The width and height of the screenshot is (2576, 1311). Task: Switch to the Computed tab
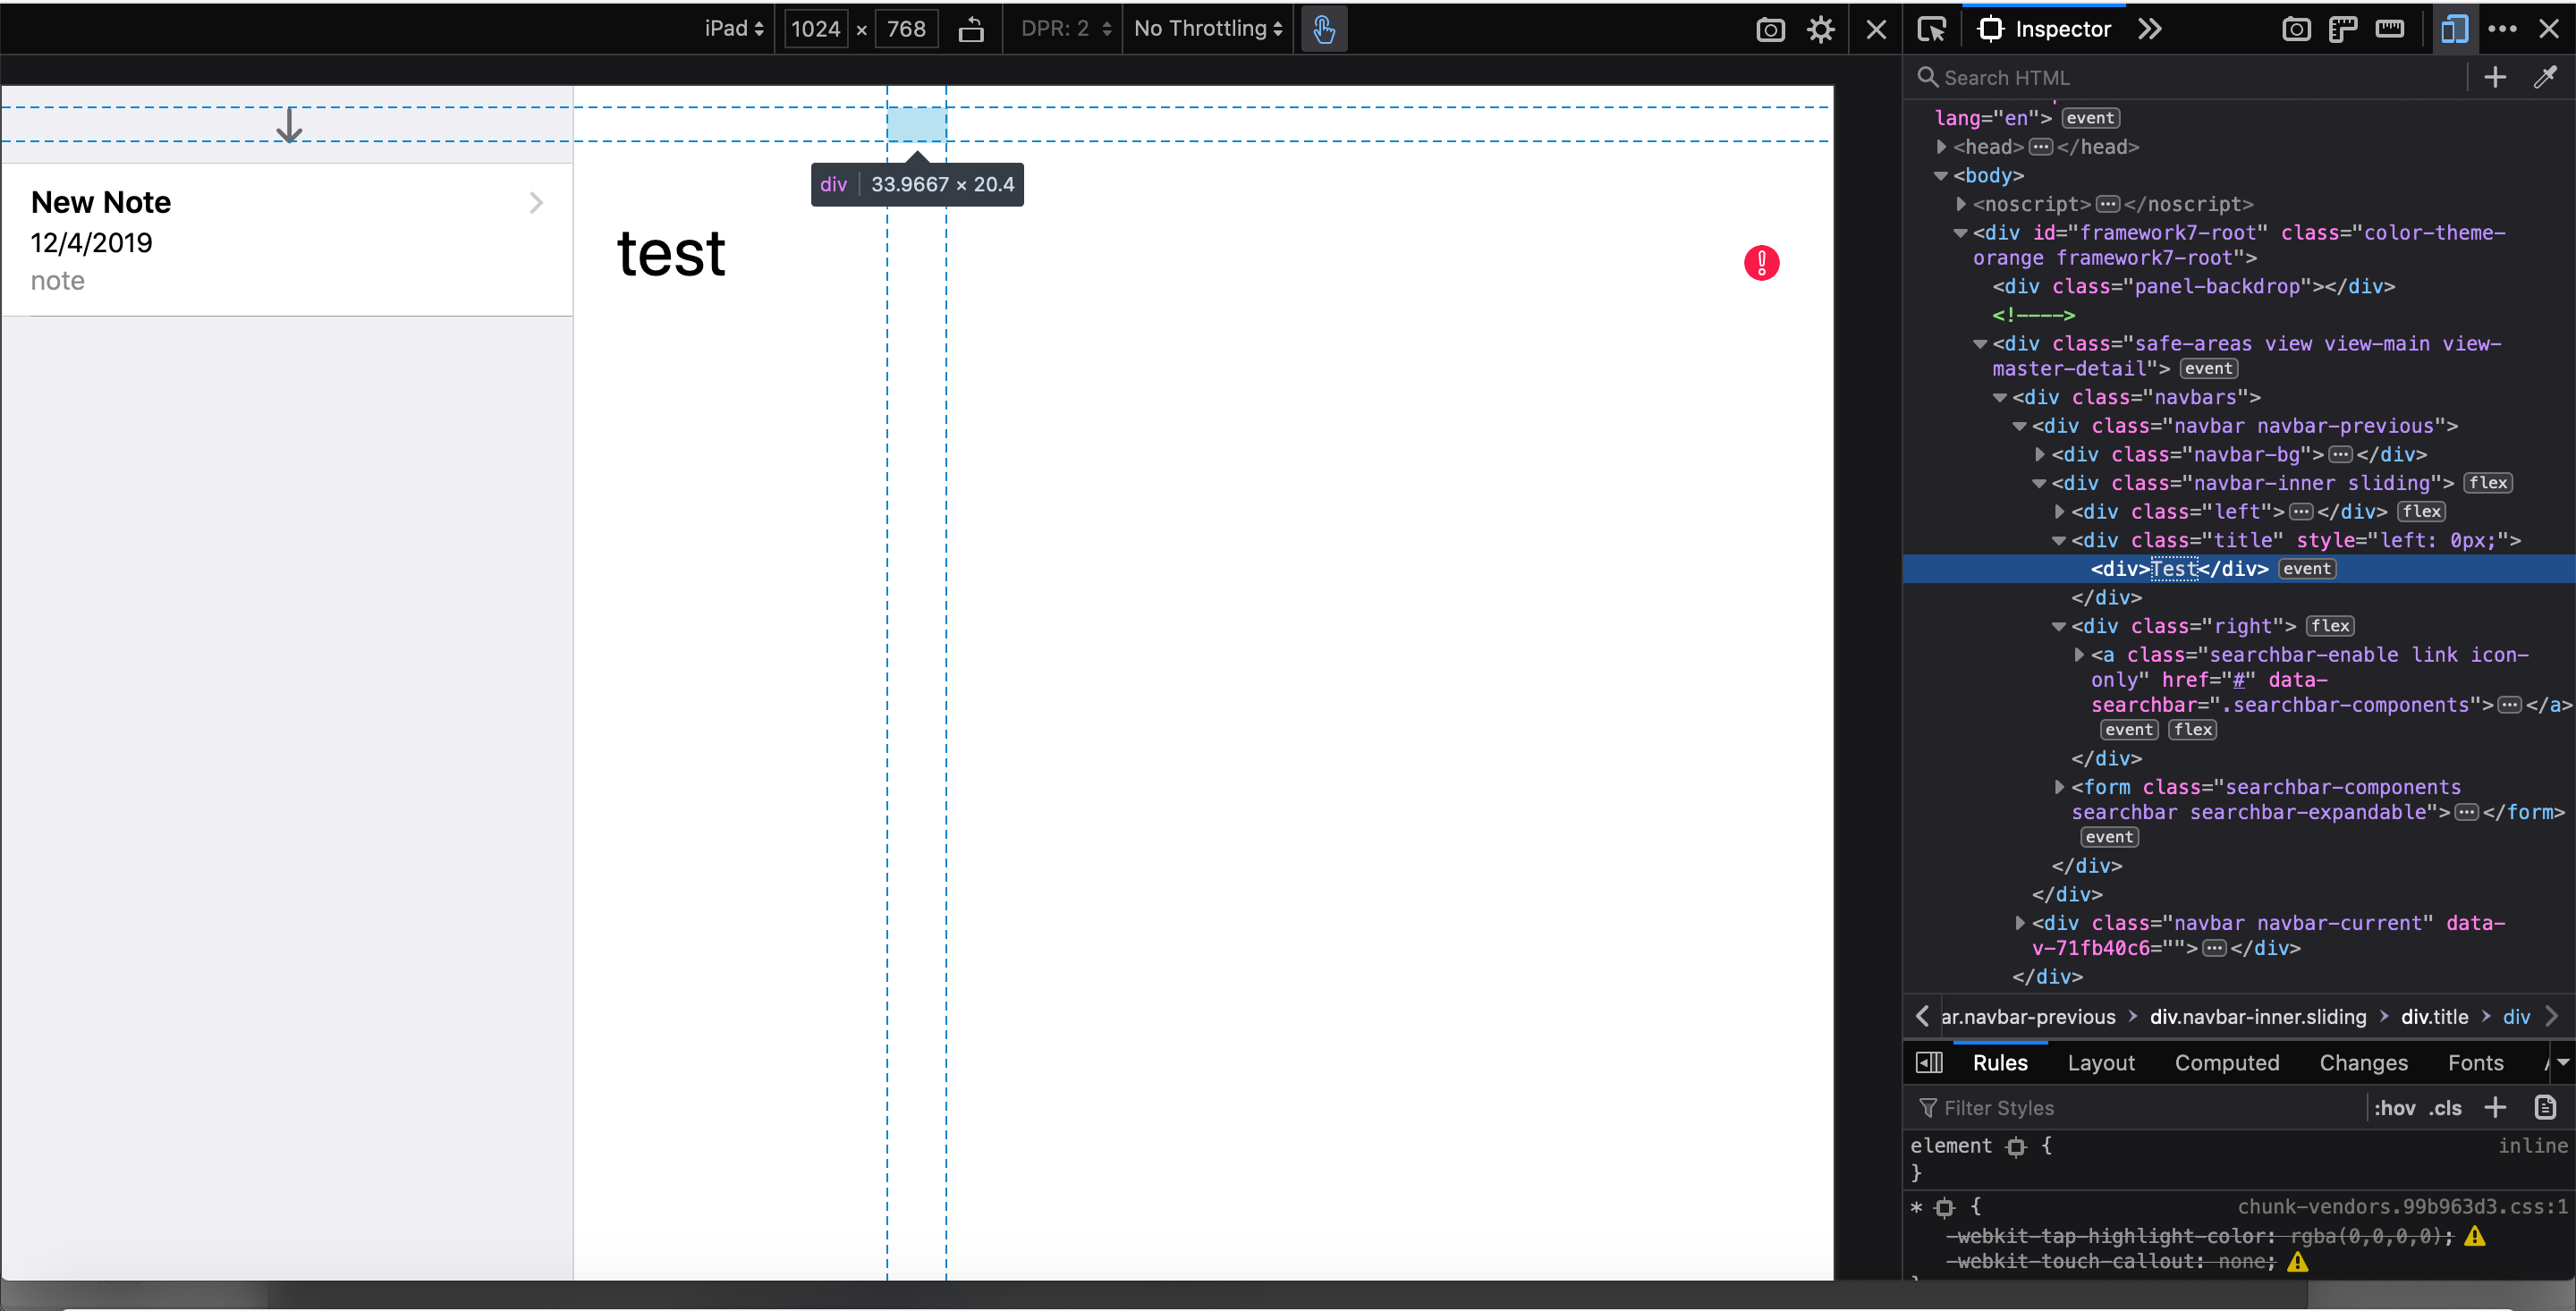click(x=2227, y=1062)
